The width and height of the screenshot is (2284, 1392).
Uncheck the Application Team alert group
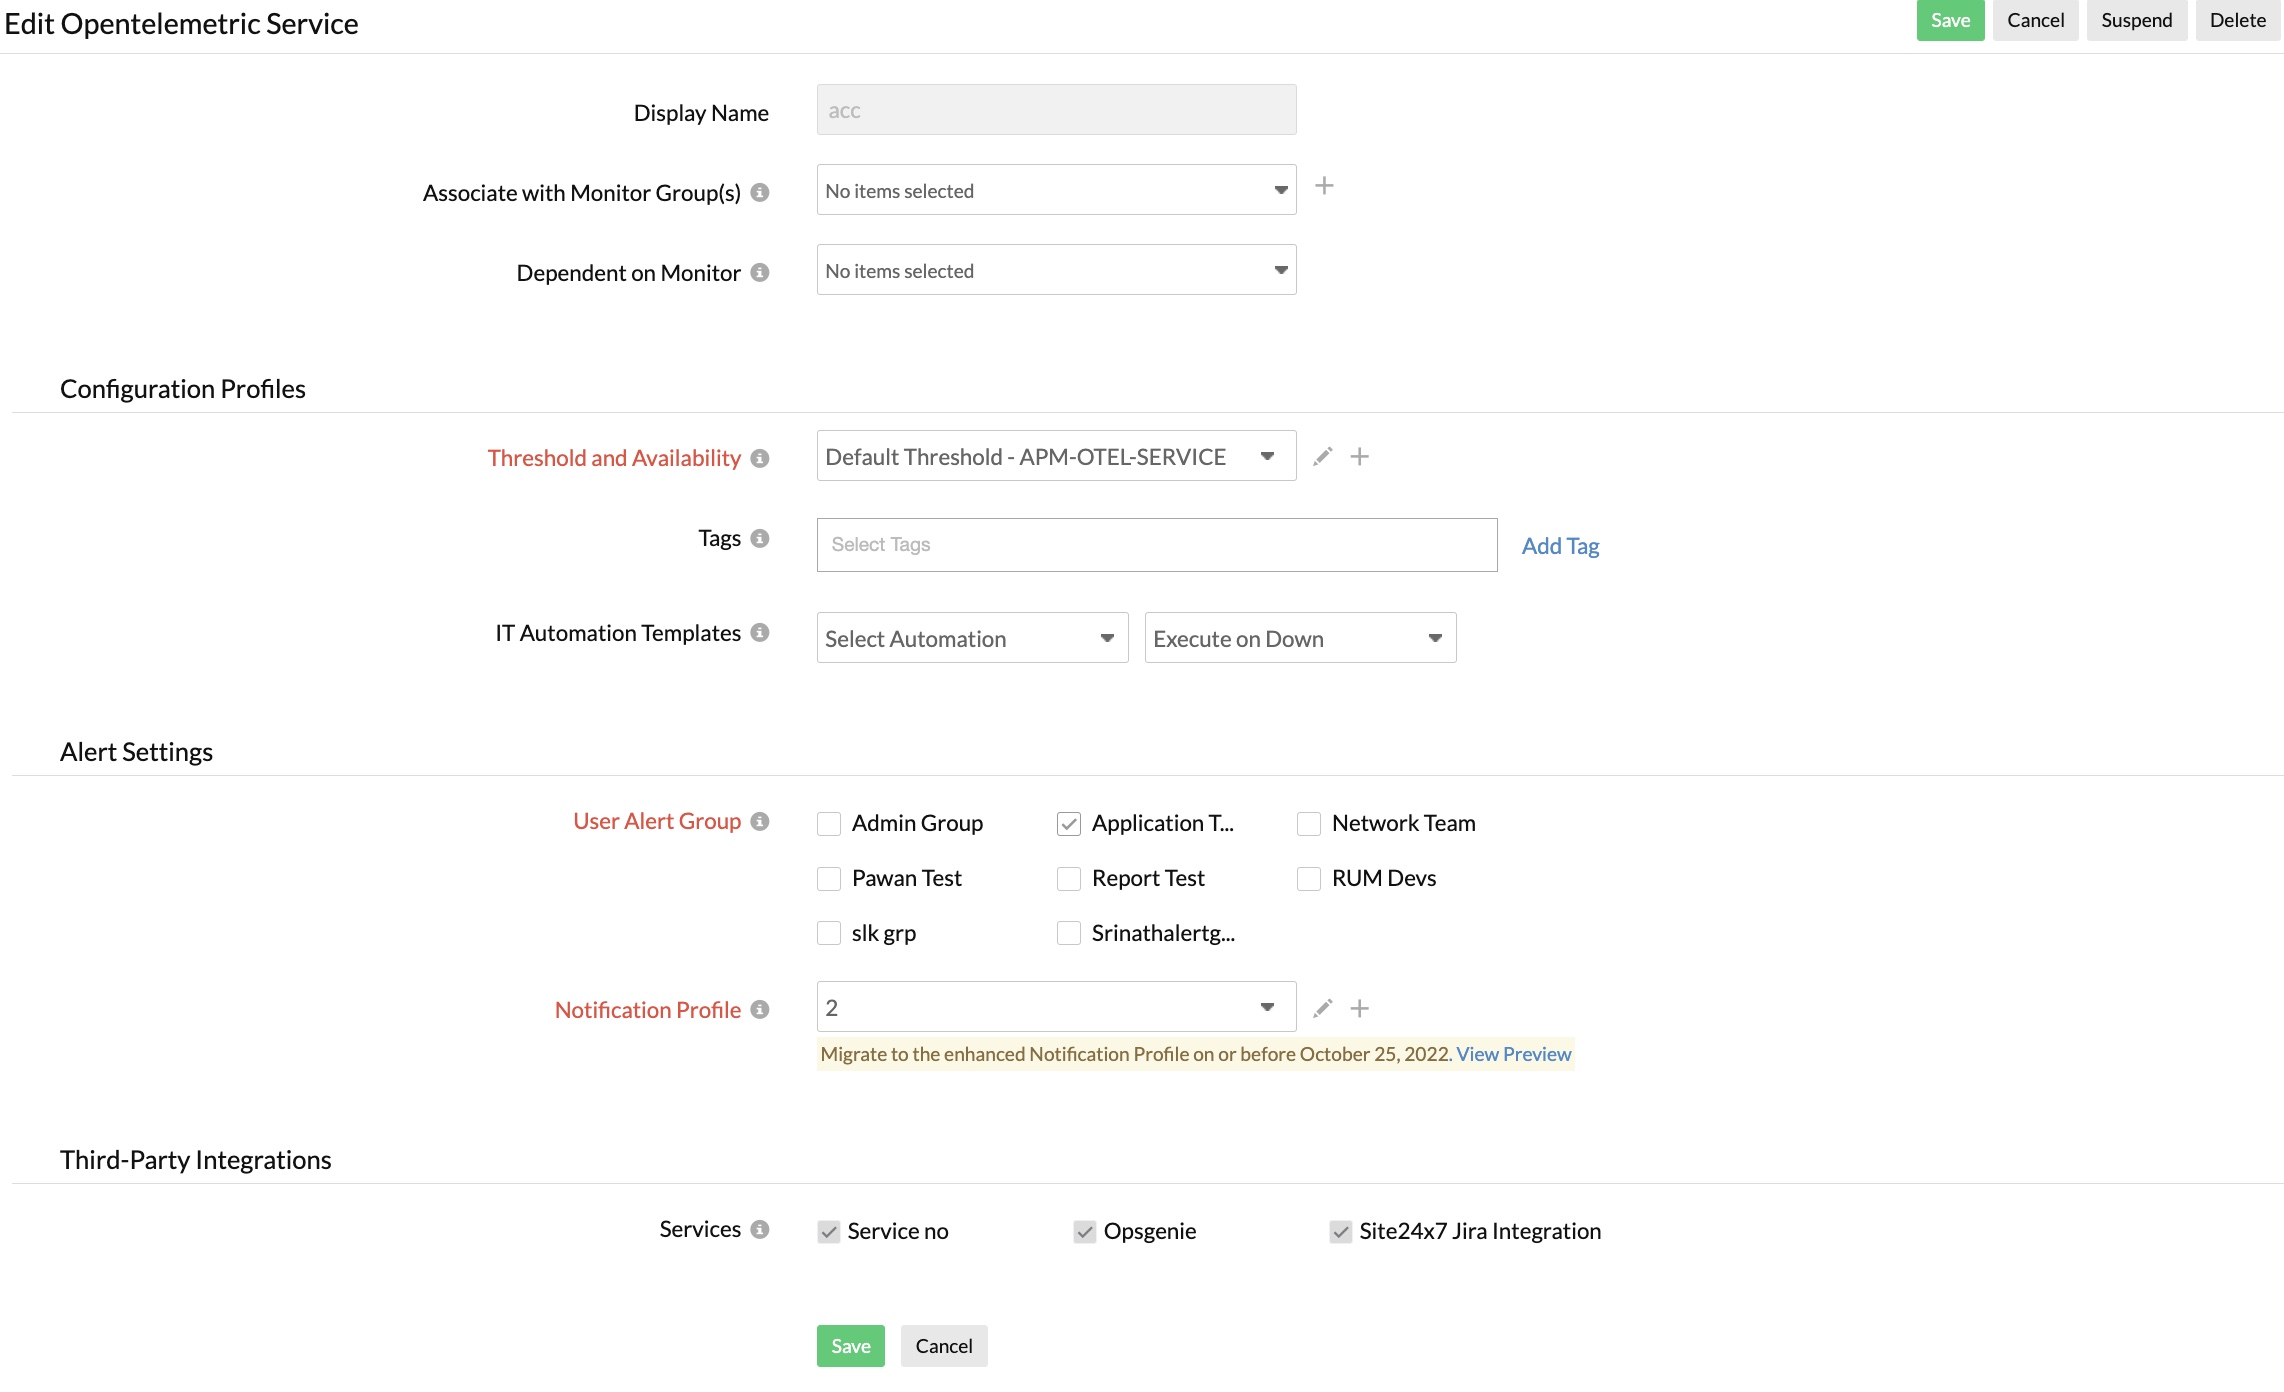1068,823
